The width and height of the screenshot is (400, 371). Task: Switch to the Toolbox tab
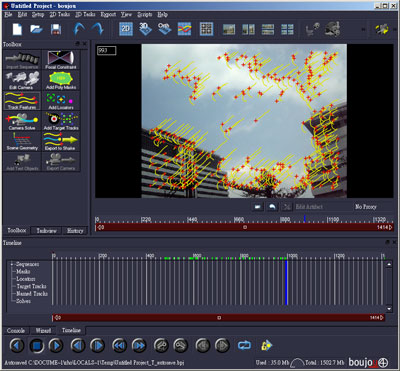[17, 230]
